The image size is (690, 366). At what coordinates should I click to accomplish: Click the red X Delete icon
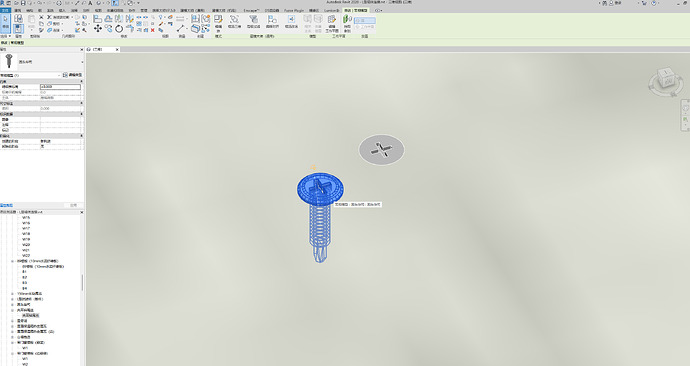(x=153, y=30)
